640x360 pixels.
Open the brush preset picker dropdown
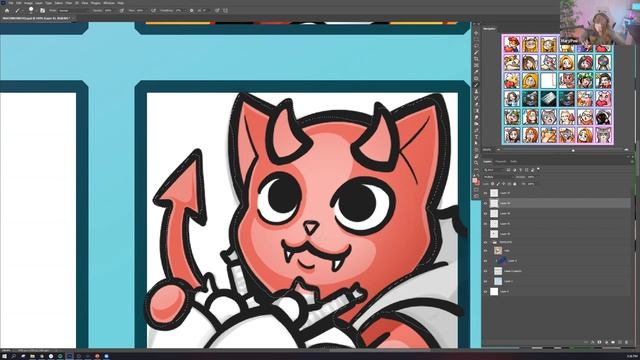point(32,10)
